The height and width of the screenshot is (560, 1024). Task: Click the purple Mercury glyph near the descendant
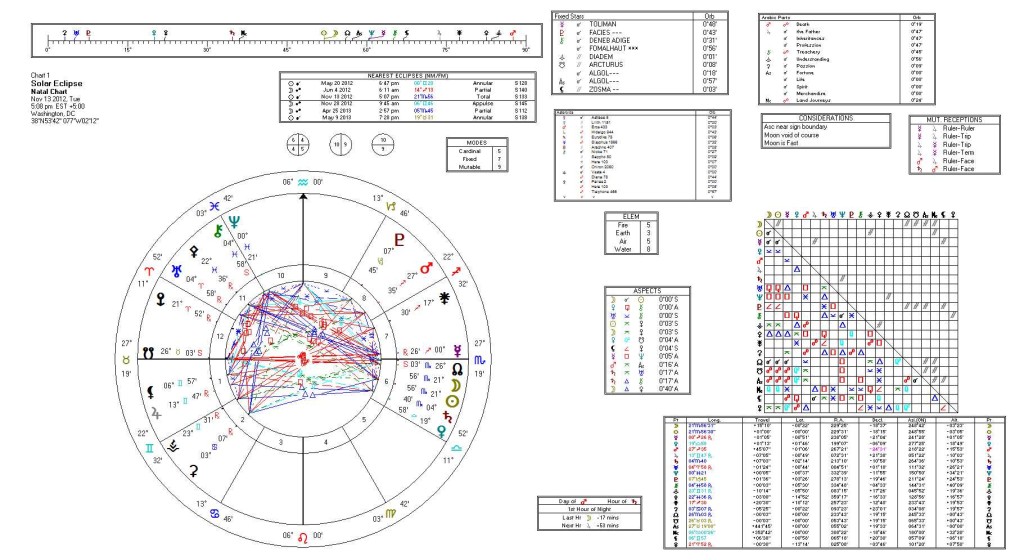click(x=457, y=353)
